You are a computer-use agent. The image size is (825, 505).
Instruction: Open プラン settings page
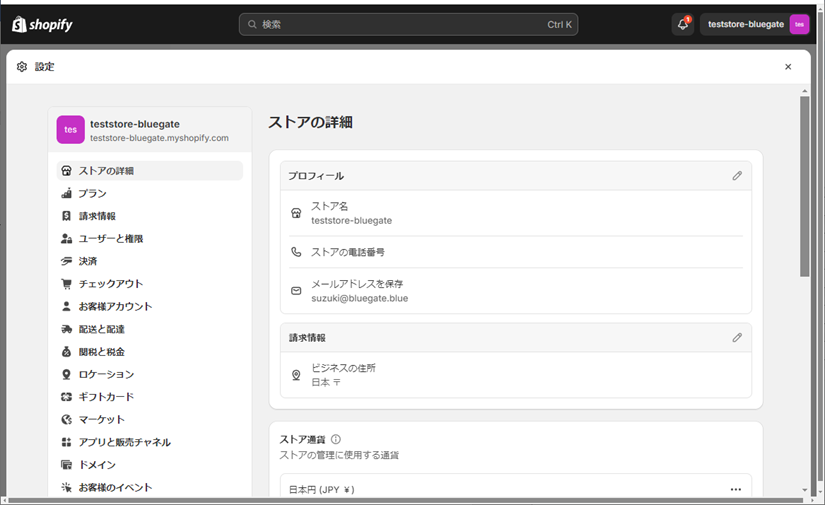click(x=93, y=193)
